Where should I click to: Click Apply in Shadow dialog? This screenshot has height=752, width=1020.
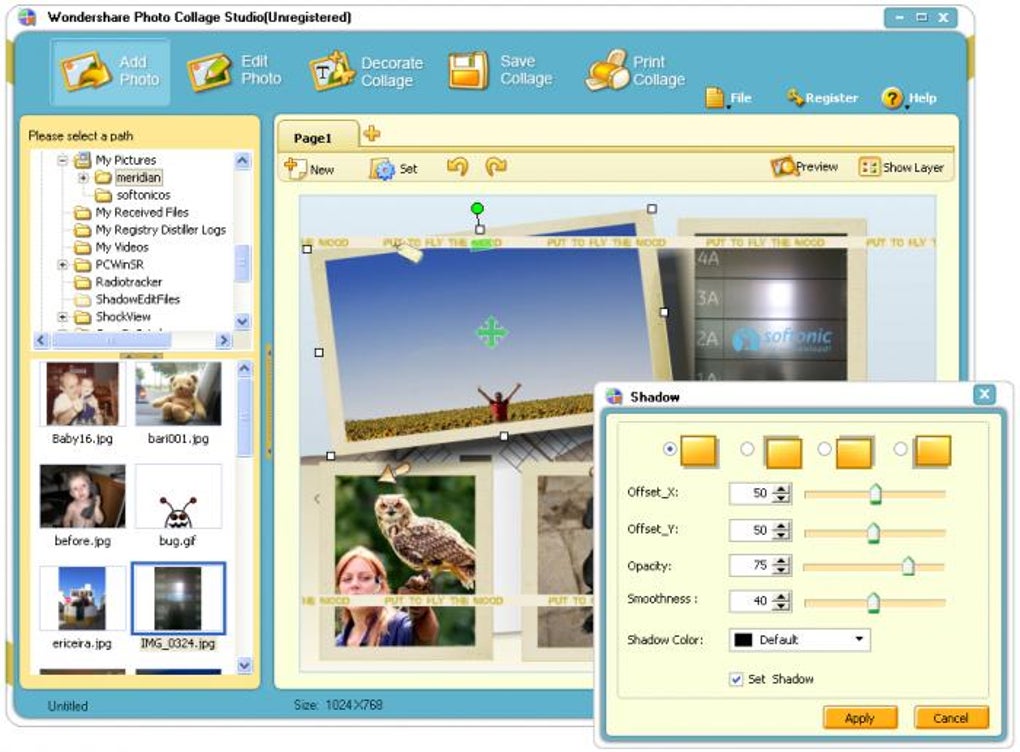tap(860, 718)
